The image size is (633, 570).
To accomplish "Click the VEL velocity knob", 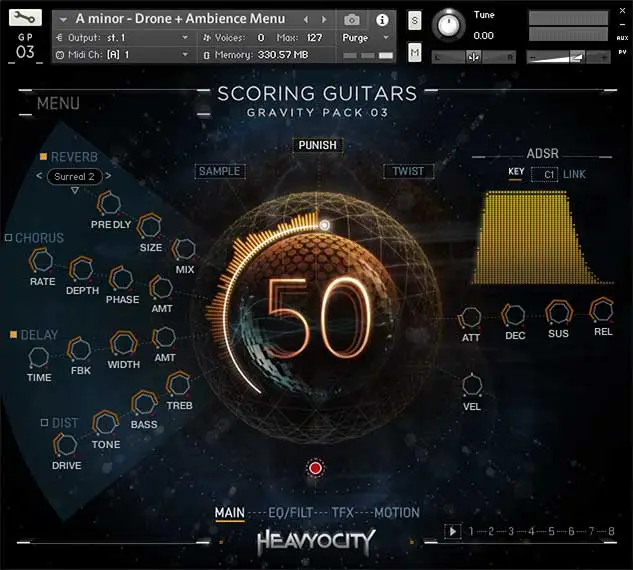I will (x=472, y=386).
